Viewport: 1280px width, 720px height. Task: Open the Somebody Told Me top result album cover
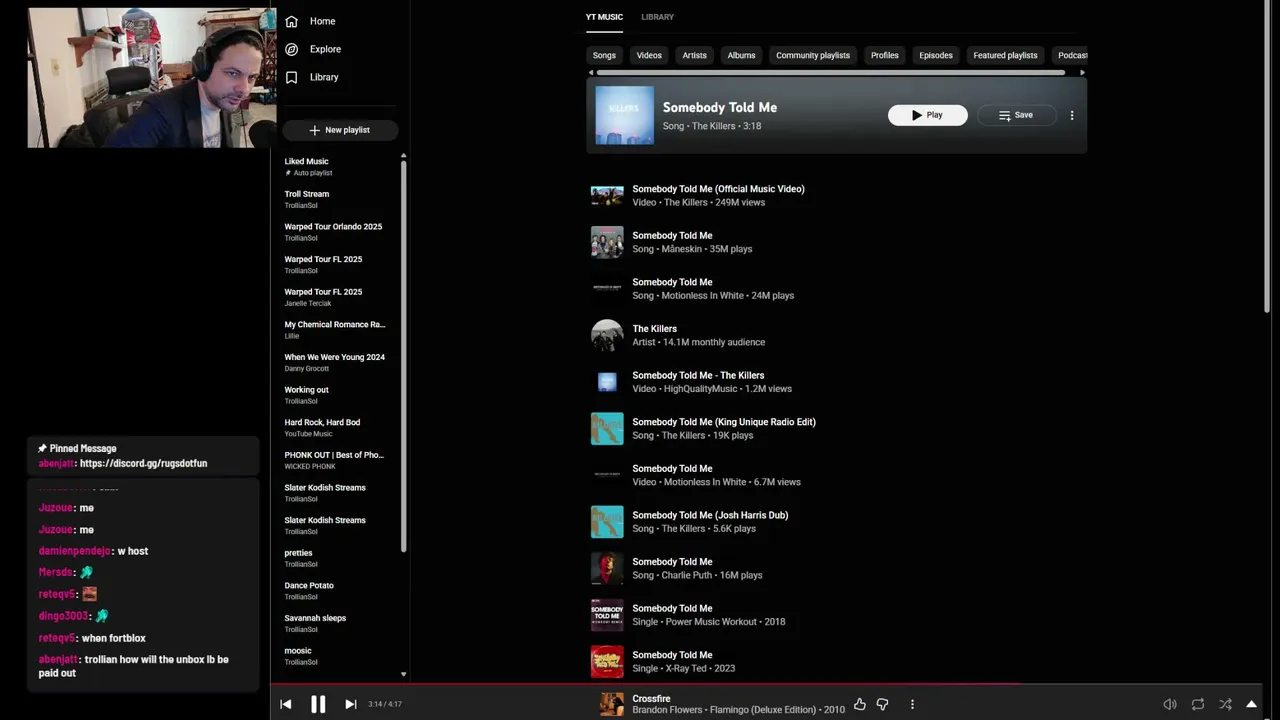[x=625, y=115]
